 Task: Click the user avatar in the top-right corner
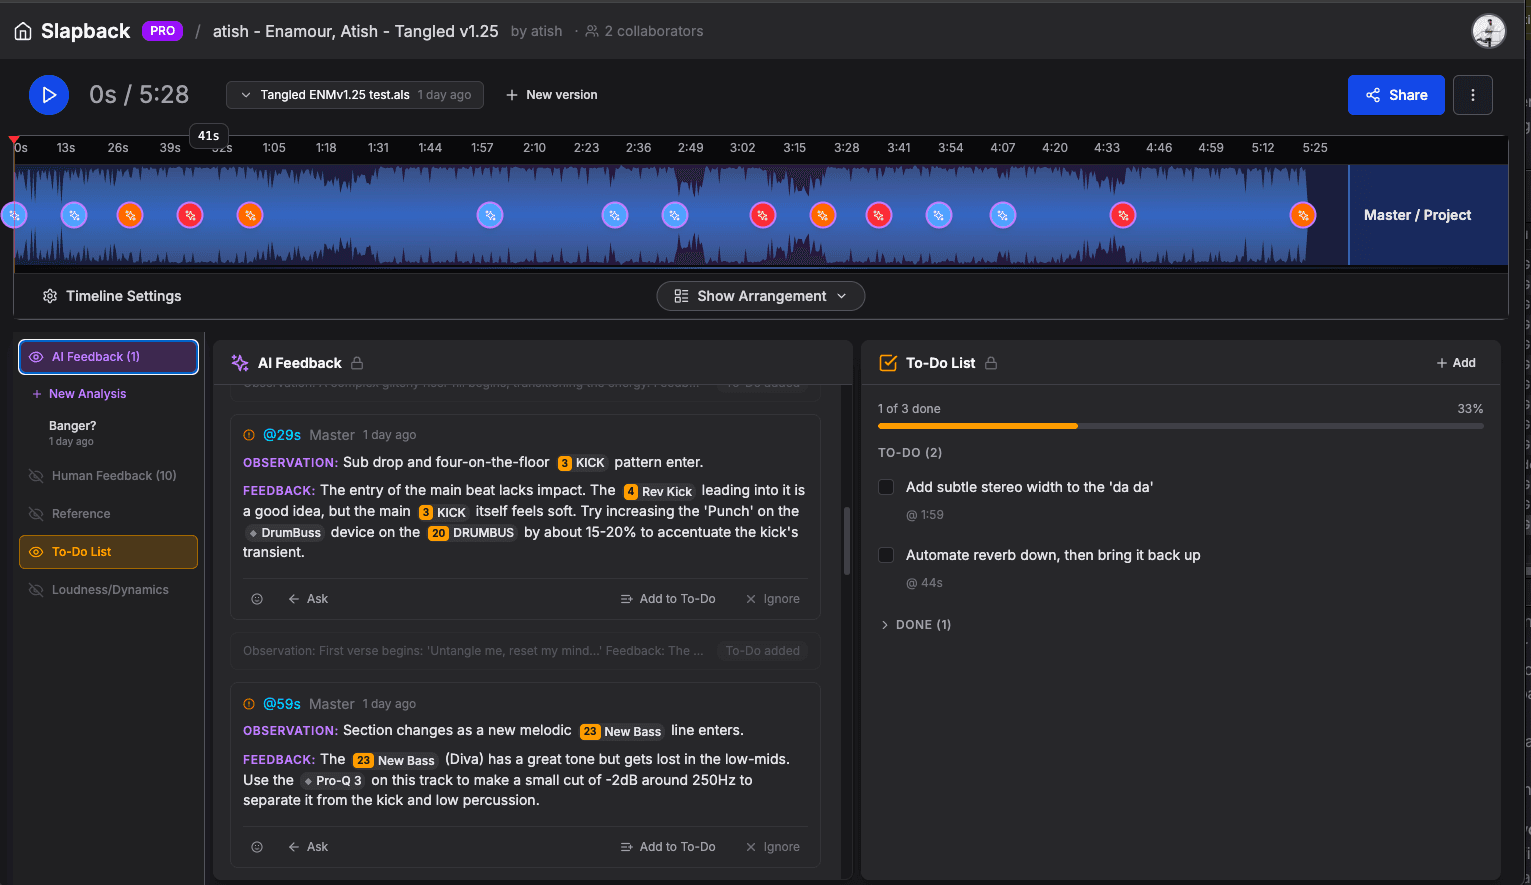click(x=1488, y=30)
